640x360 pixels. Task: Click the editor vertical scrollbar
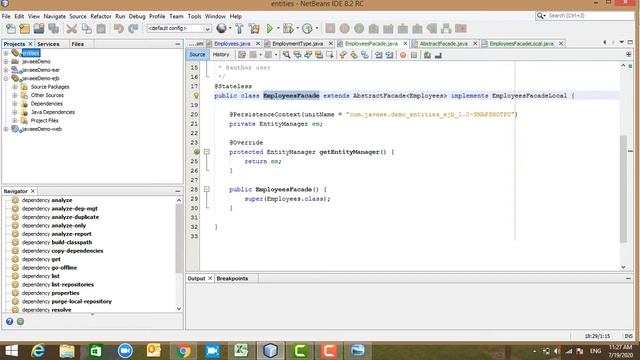[623, 189]
